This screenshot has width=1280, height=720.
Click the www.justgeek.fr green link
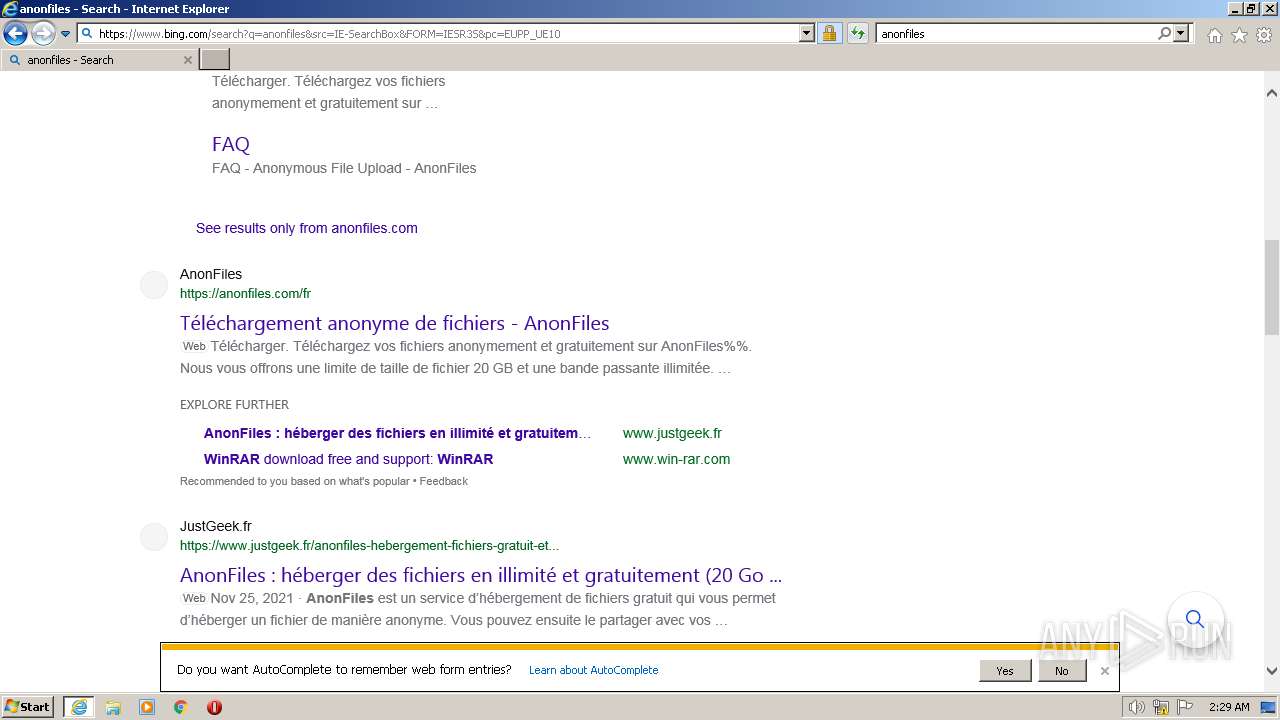(672, 433)
